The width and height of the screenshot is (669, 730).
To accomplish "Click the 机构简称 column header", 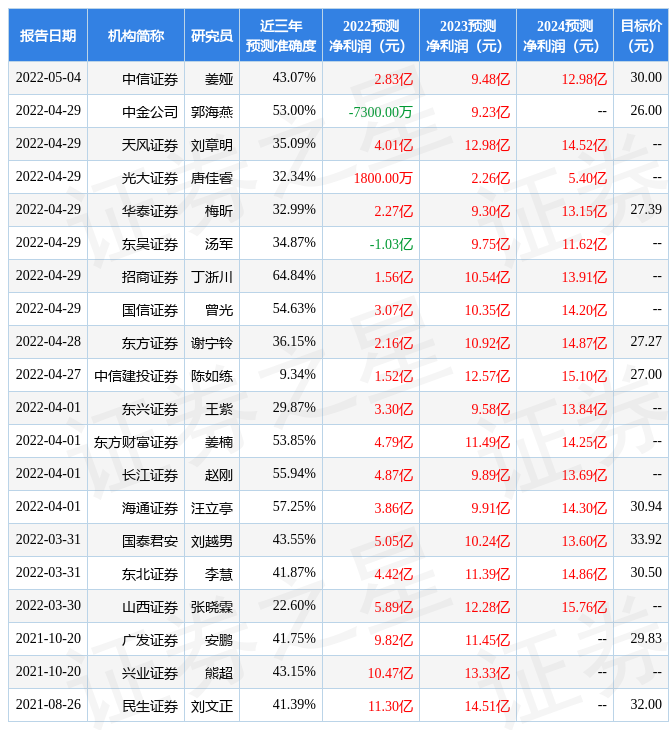I will tap(136, 35).
